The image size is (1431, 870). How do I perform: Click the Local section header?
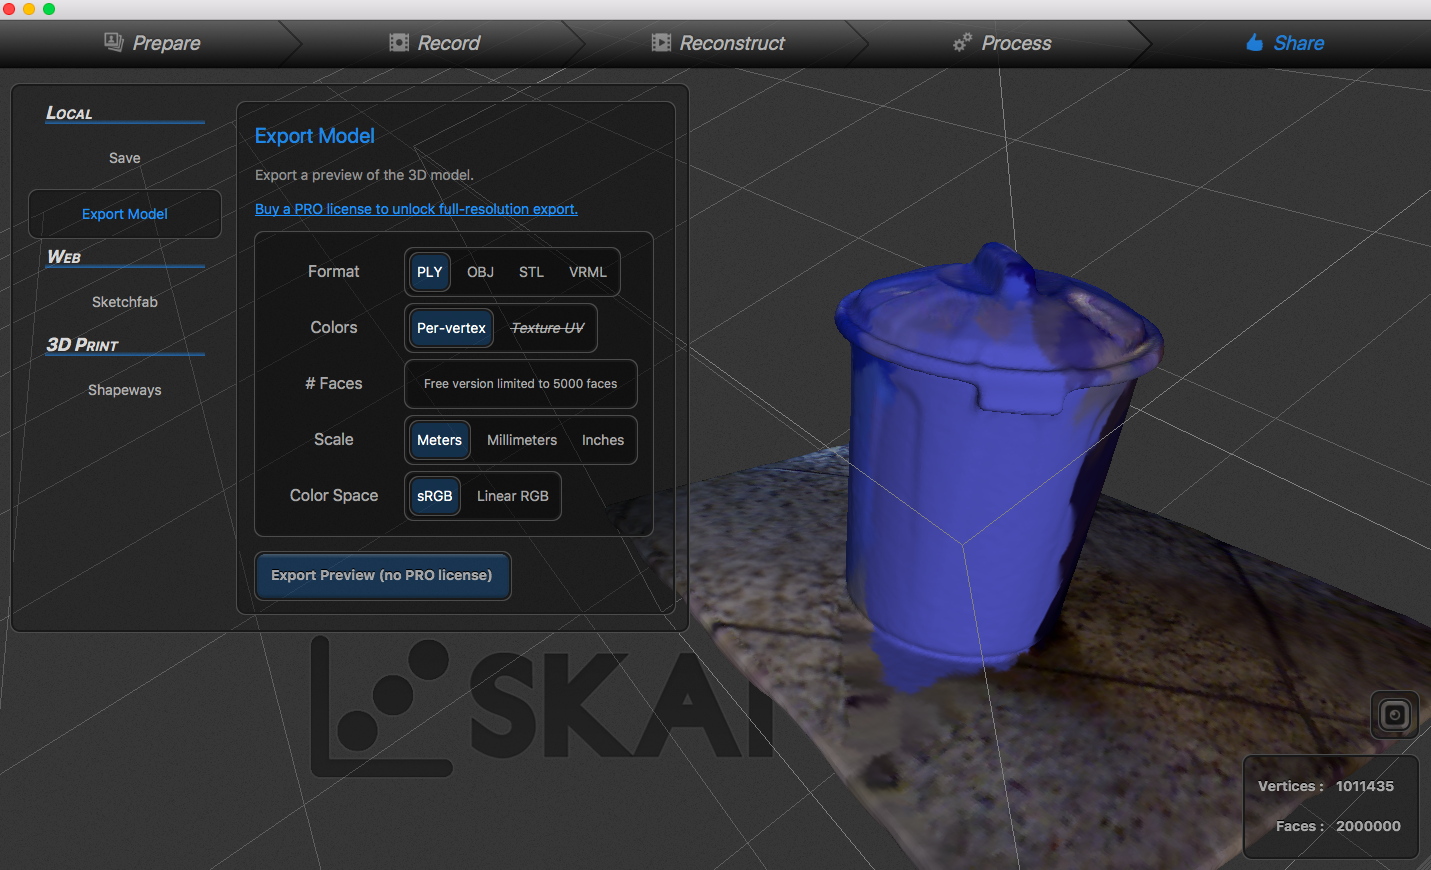(69, 113)
